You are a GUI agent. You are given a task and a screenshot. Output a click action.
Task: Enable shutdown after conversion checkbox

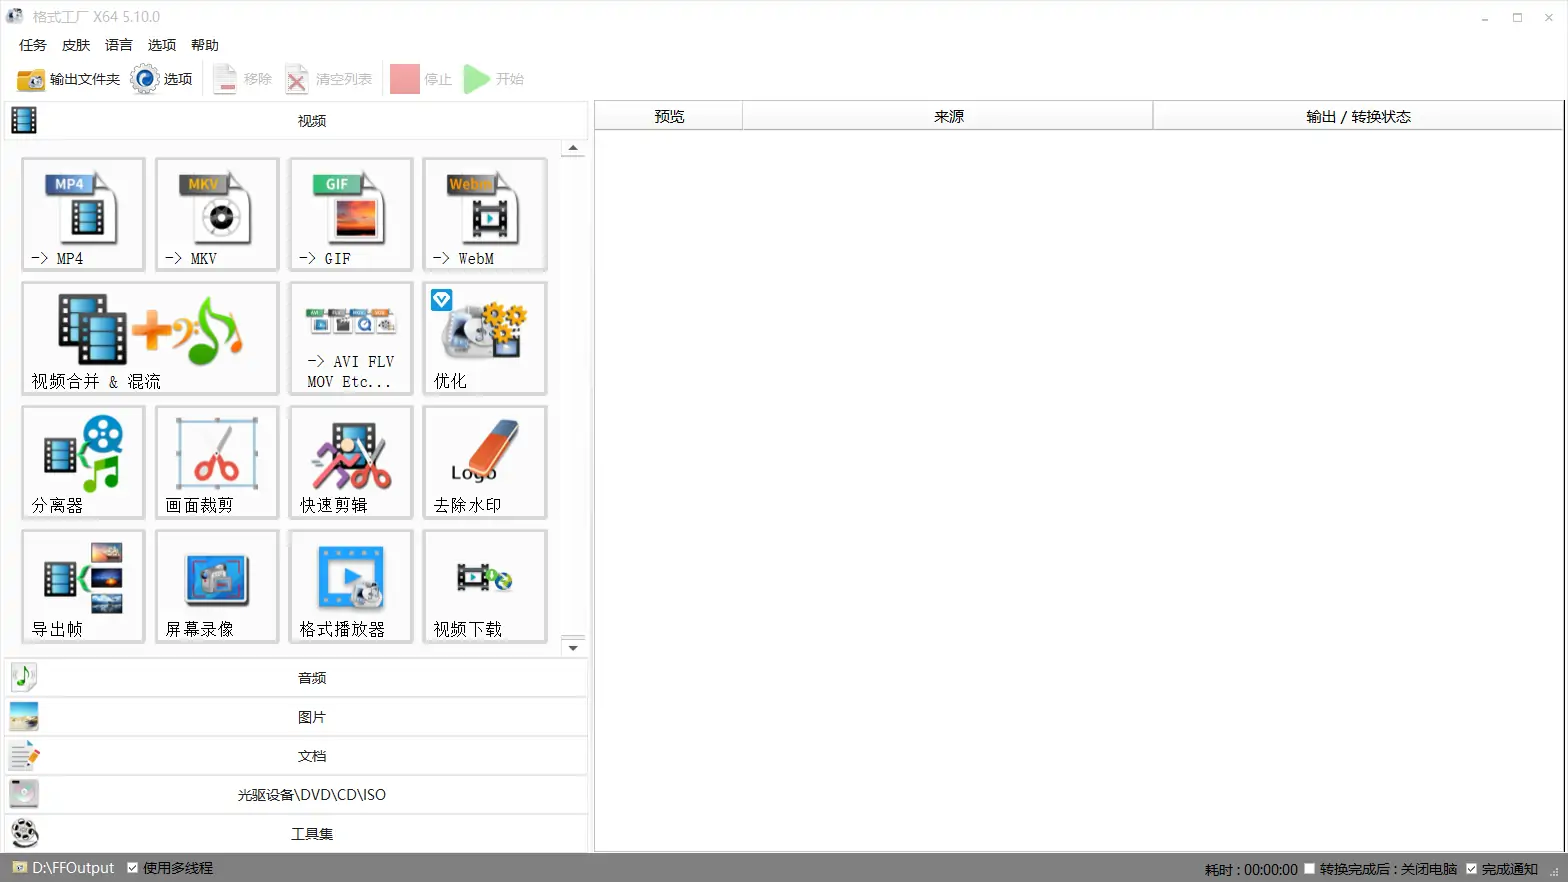click(1309, 869)
